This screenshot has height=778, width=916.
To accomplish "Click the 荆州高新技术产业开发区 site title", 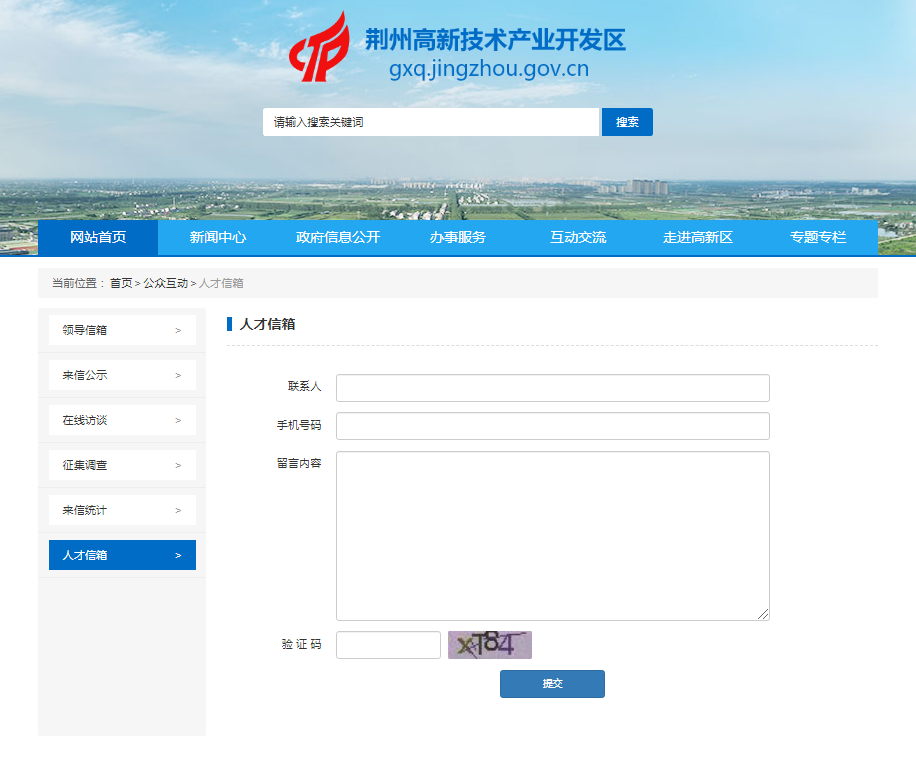I will 495,40.
